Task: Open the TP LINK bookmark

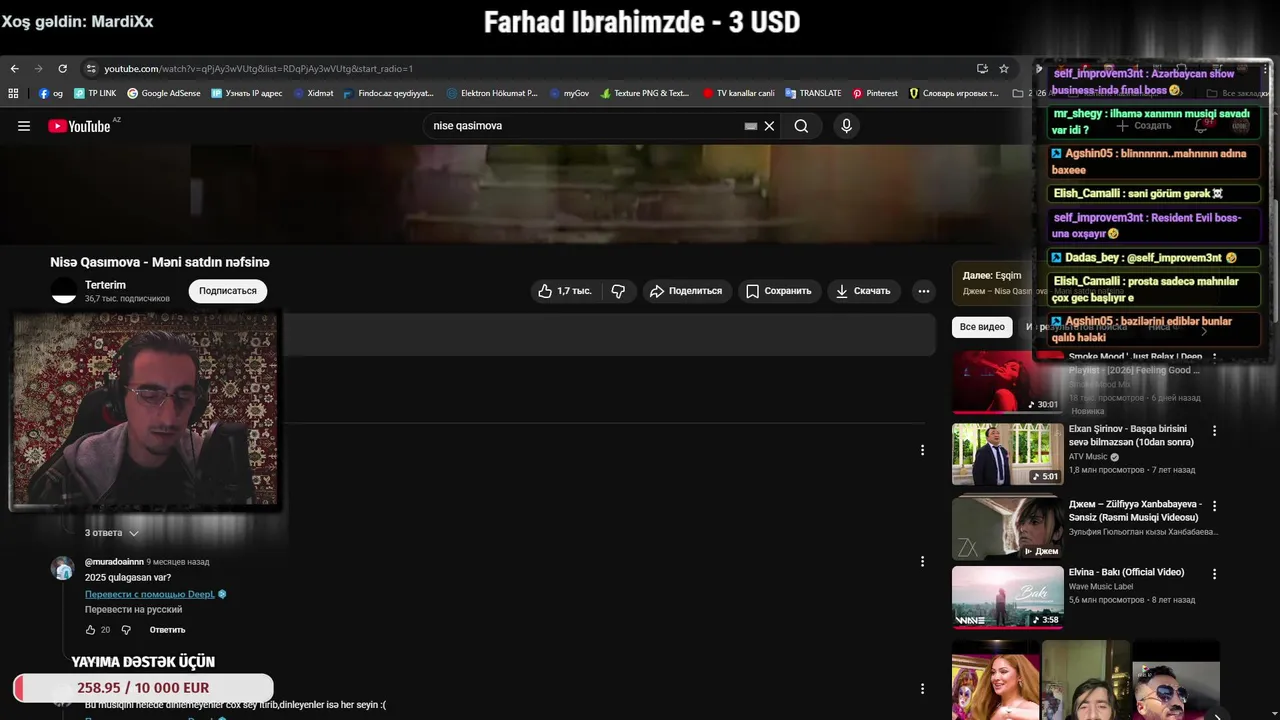Action: (95, 93)
